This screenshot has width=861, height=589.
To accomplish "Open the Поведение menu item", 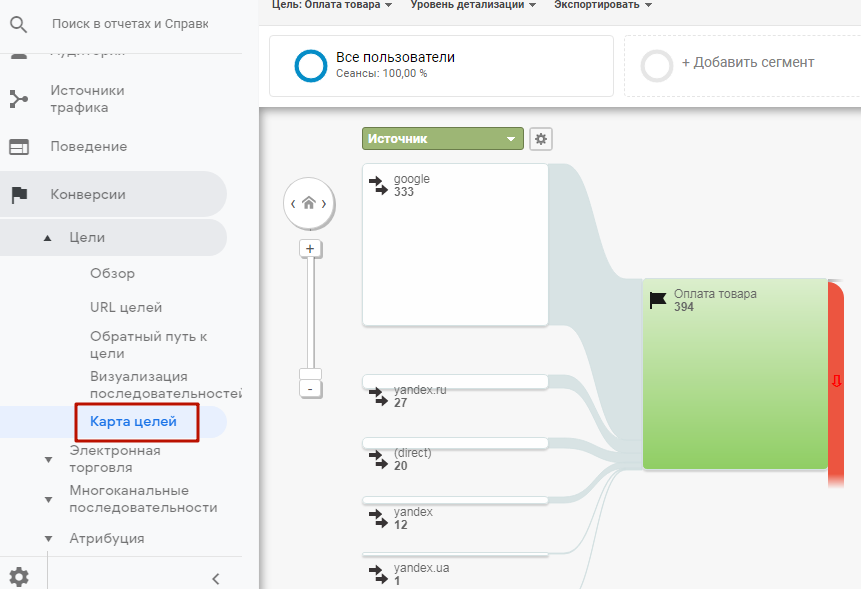I will (x=88, y=147).
